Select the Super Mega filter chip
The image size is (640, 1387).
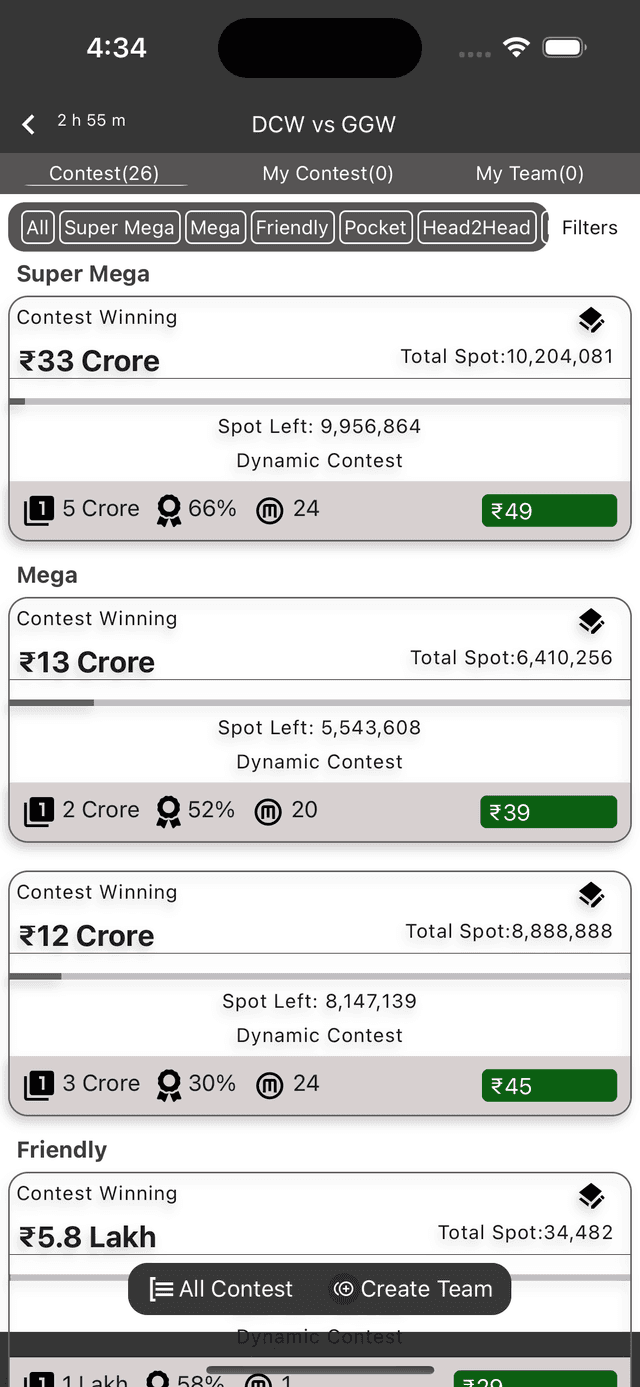[119, 228]
